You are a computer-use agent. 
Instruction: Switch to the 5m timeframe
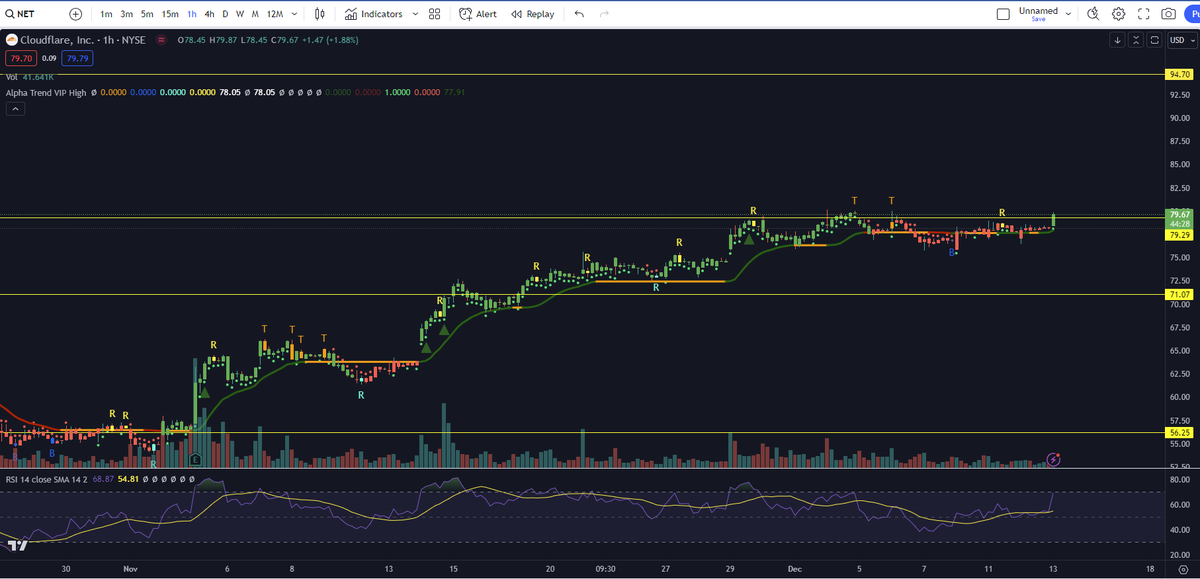tap(147, 14)
